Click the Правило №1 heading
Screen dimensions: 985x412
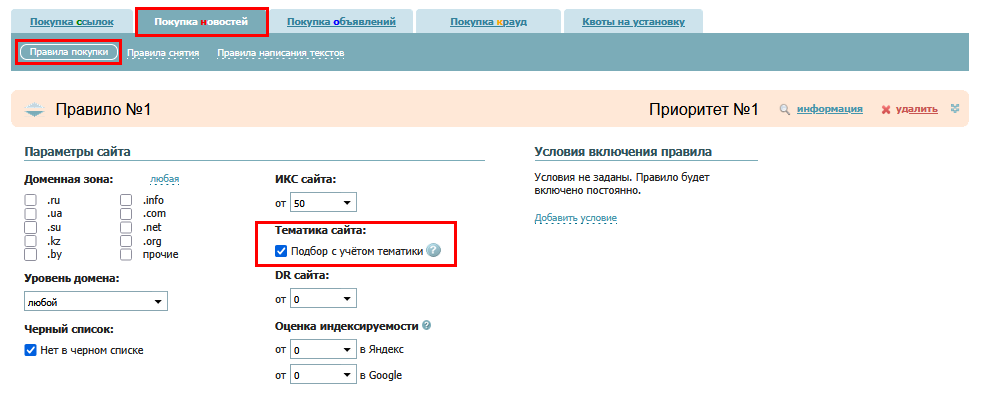(x=104, y=109)
